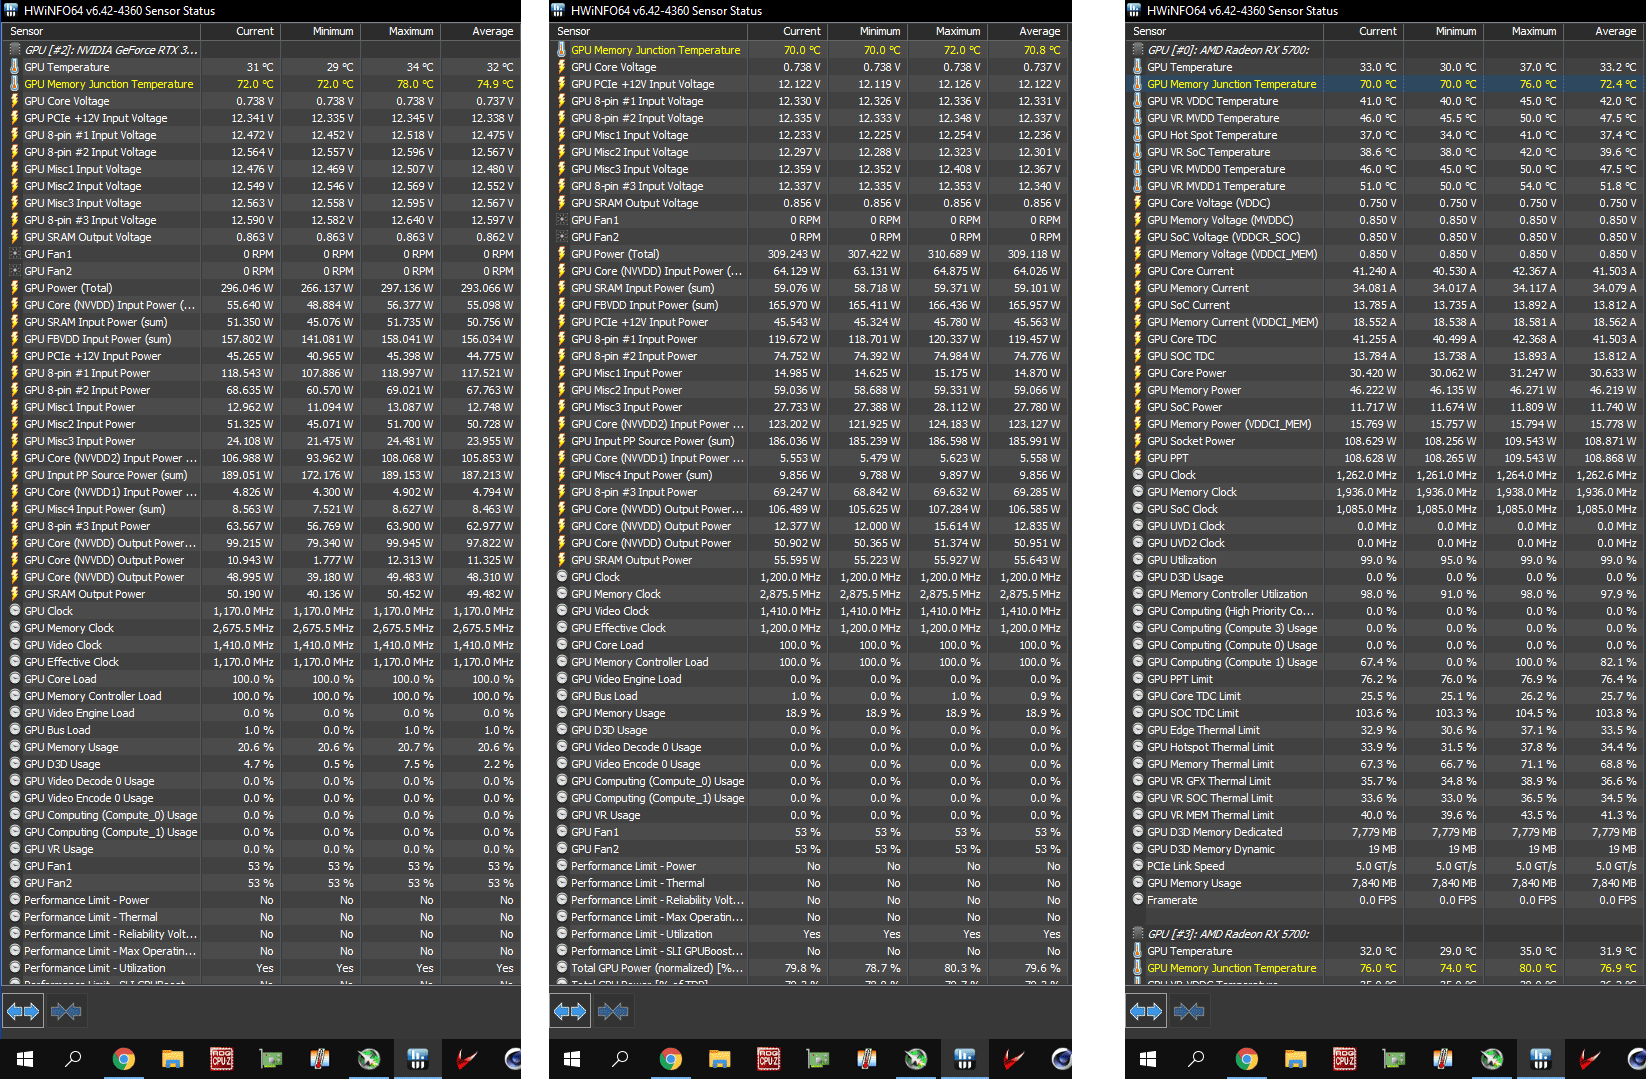The height and width of the screenshot is (1080, 1648).
Task: Select GPU PCIe +12V Input Voltage, left window
Action: [260, 118]
